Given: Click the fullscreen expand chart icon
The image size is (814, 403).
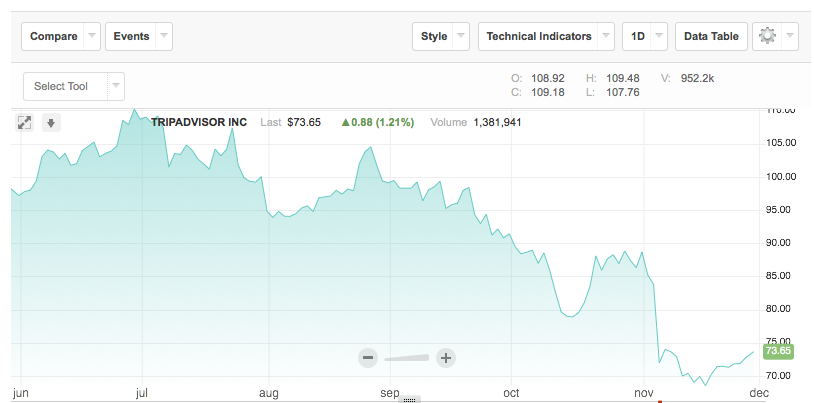Looking at the screenshot, I should coord(25,122).
